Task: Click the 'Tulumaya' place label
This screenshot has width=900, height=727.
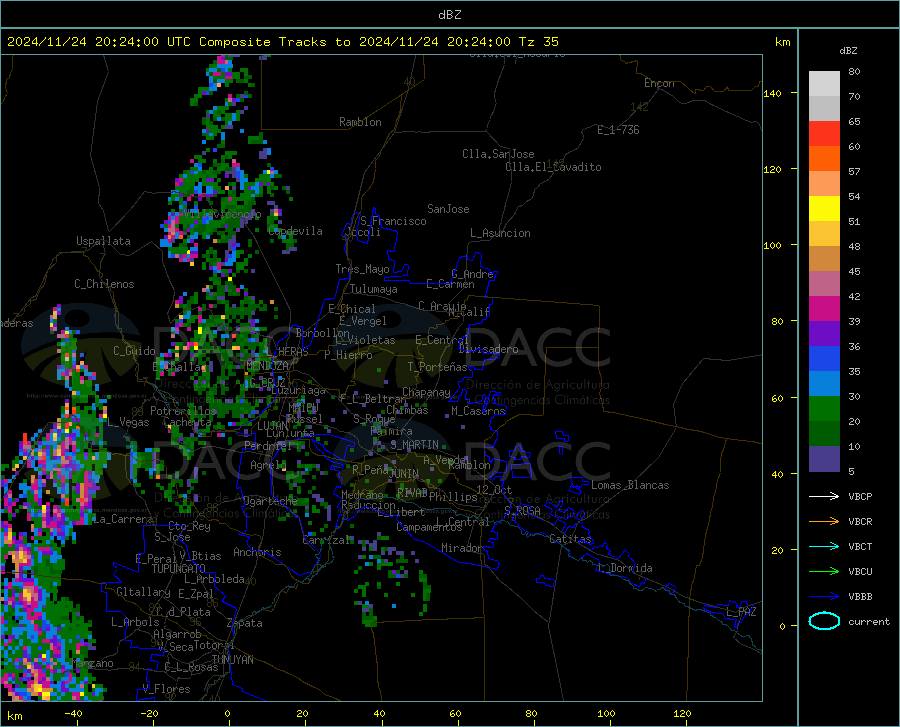Action: click(374, 289)
